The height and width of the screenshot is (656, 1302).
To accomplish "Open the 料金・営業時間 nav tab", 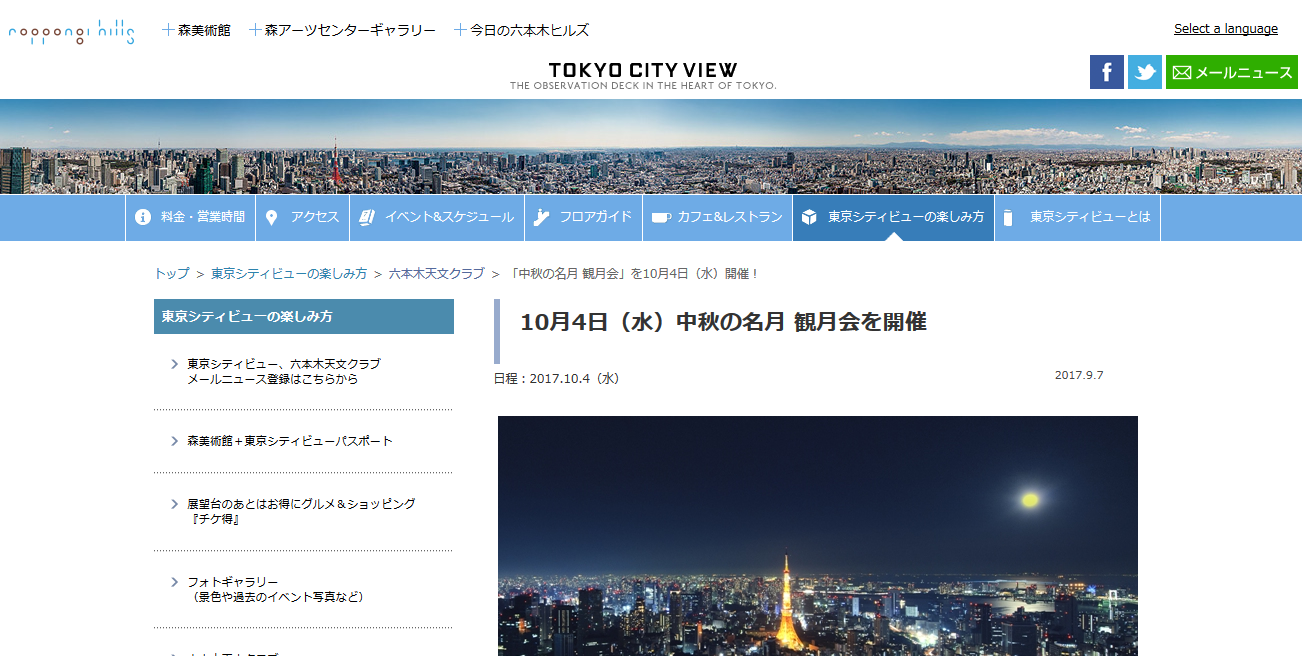I will (190, 217).
